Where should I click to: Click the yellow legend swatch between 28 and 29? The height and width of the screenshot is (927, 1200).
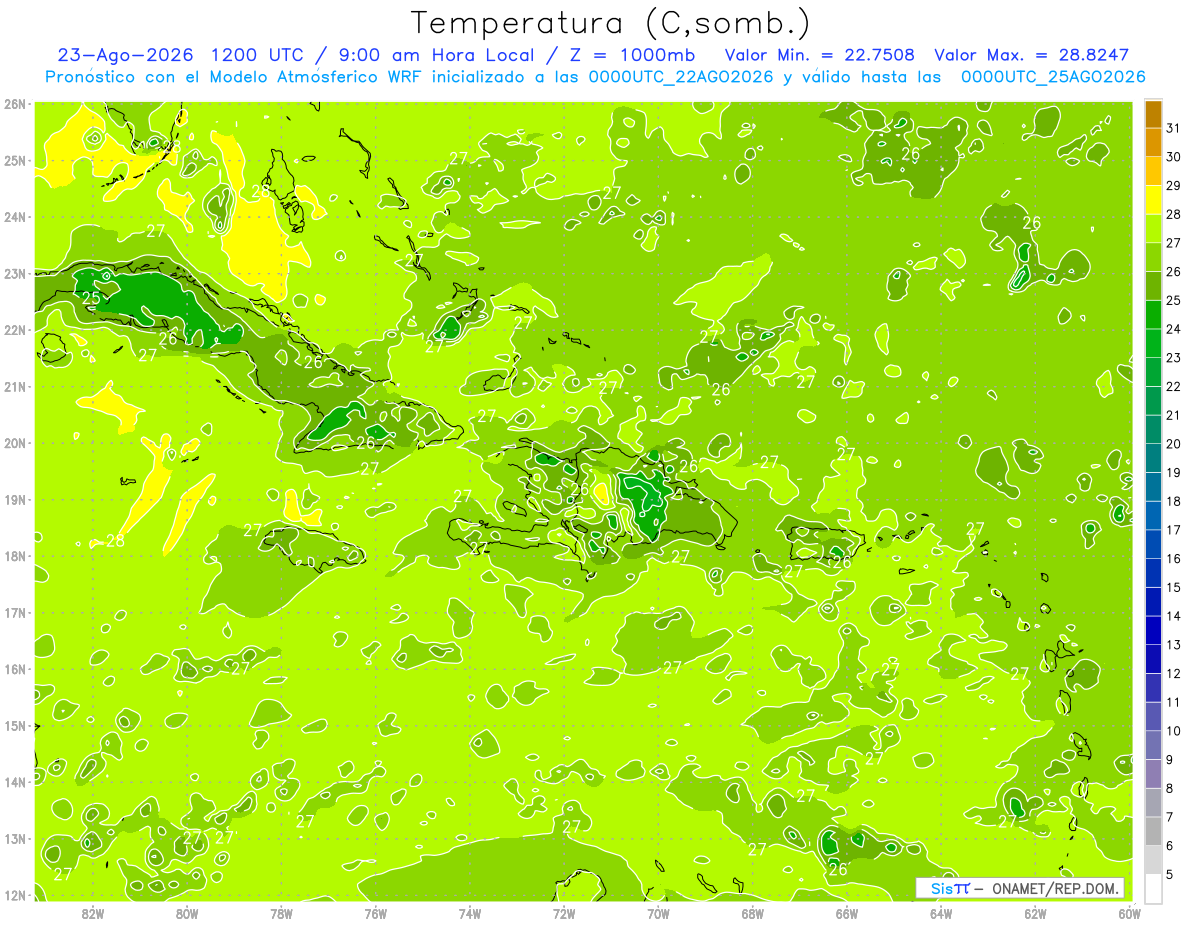[x=1153, y=200]
